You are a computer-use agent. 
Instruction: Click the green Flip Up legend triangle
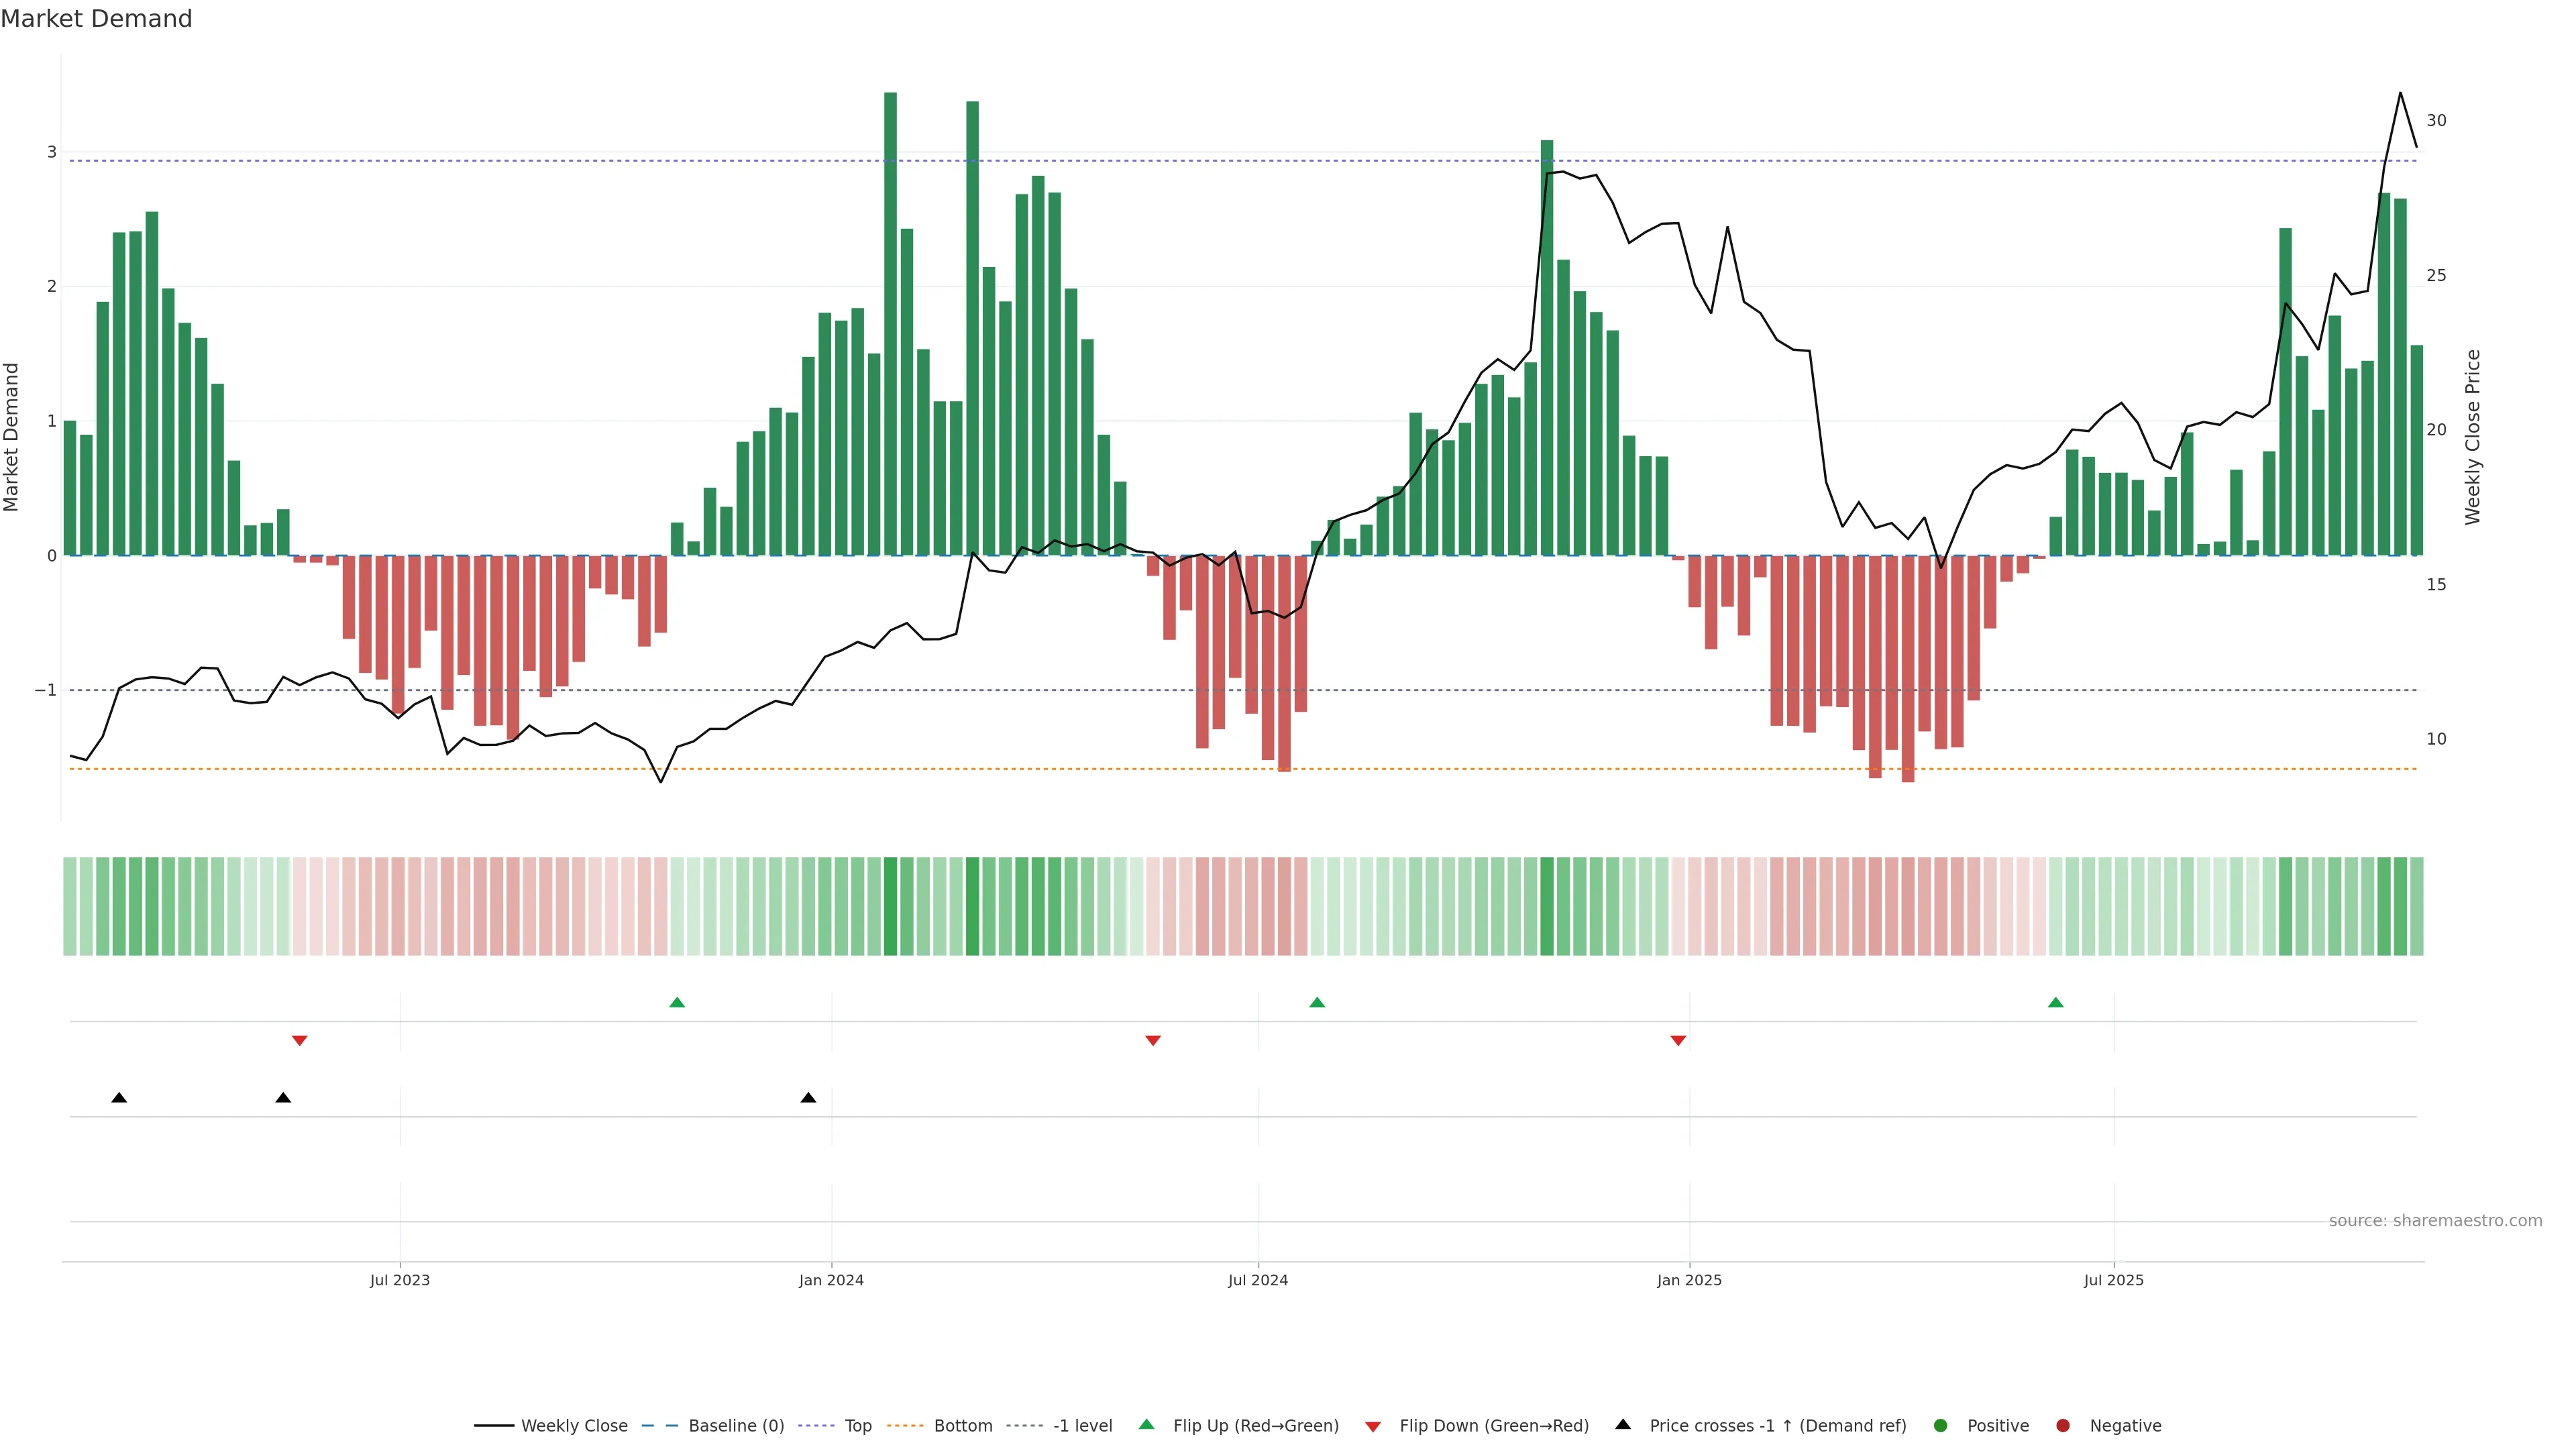[x=1146, y=1424]
